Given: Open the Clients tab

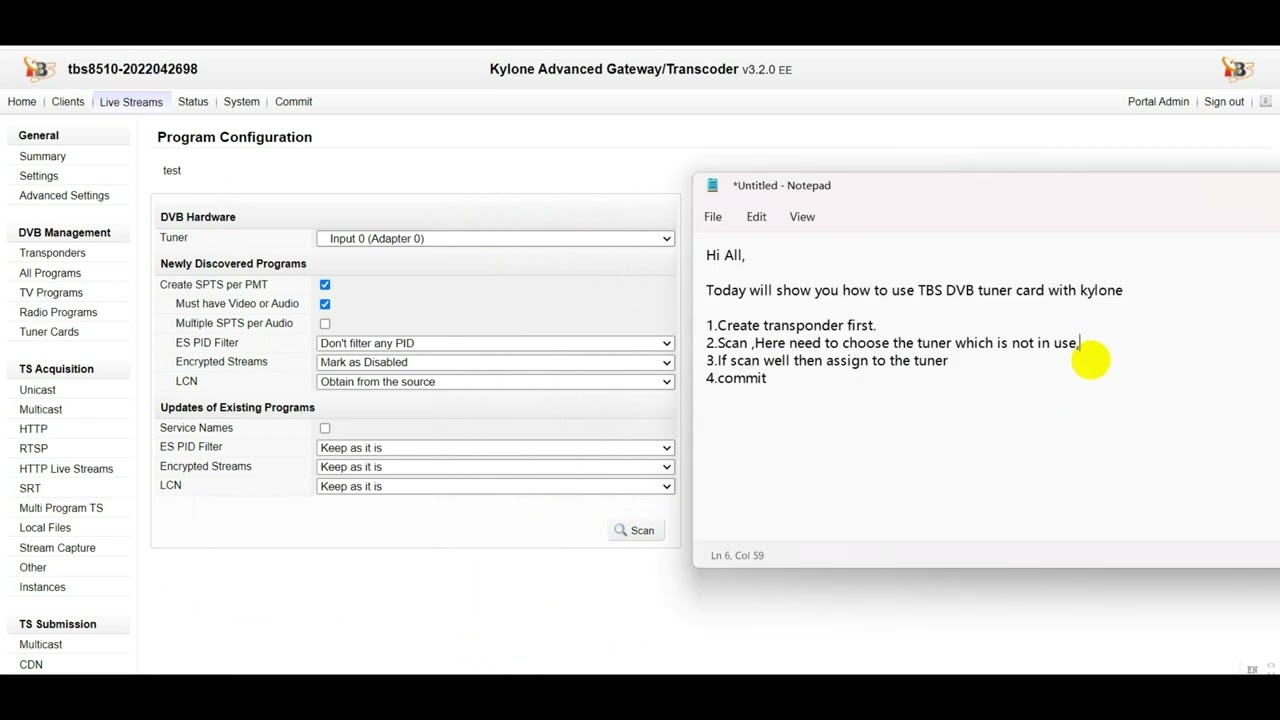Looking at the screenshot, I should pyautogui.click(x=68, y=102).
